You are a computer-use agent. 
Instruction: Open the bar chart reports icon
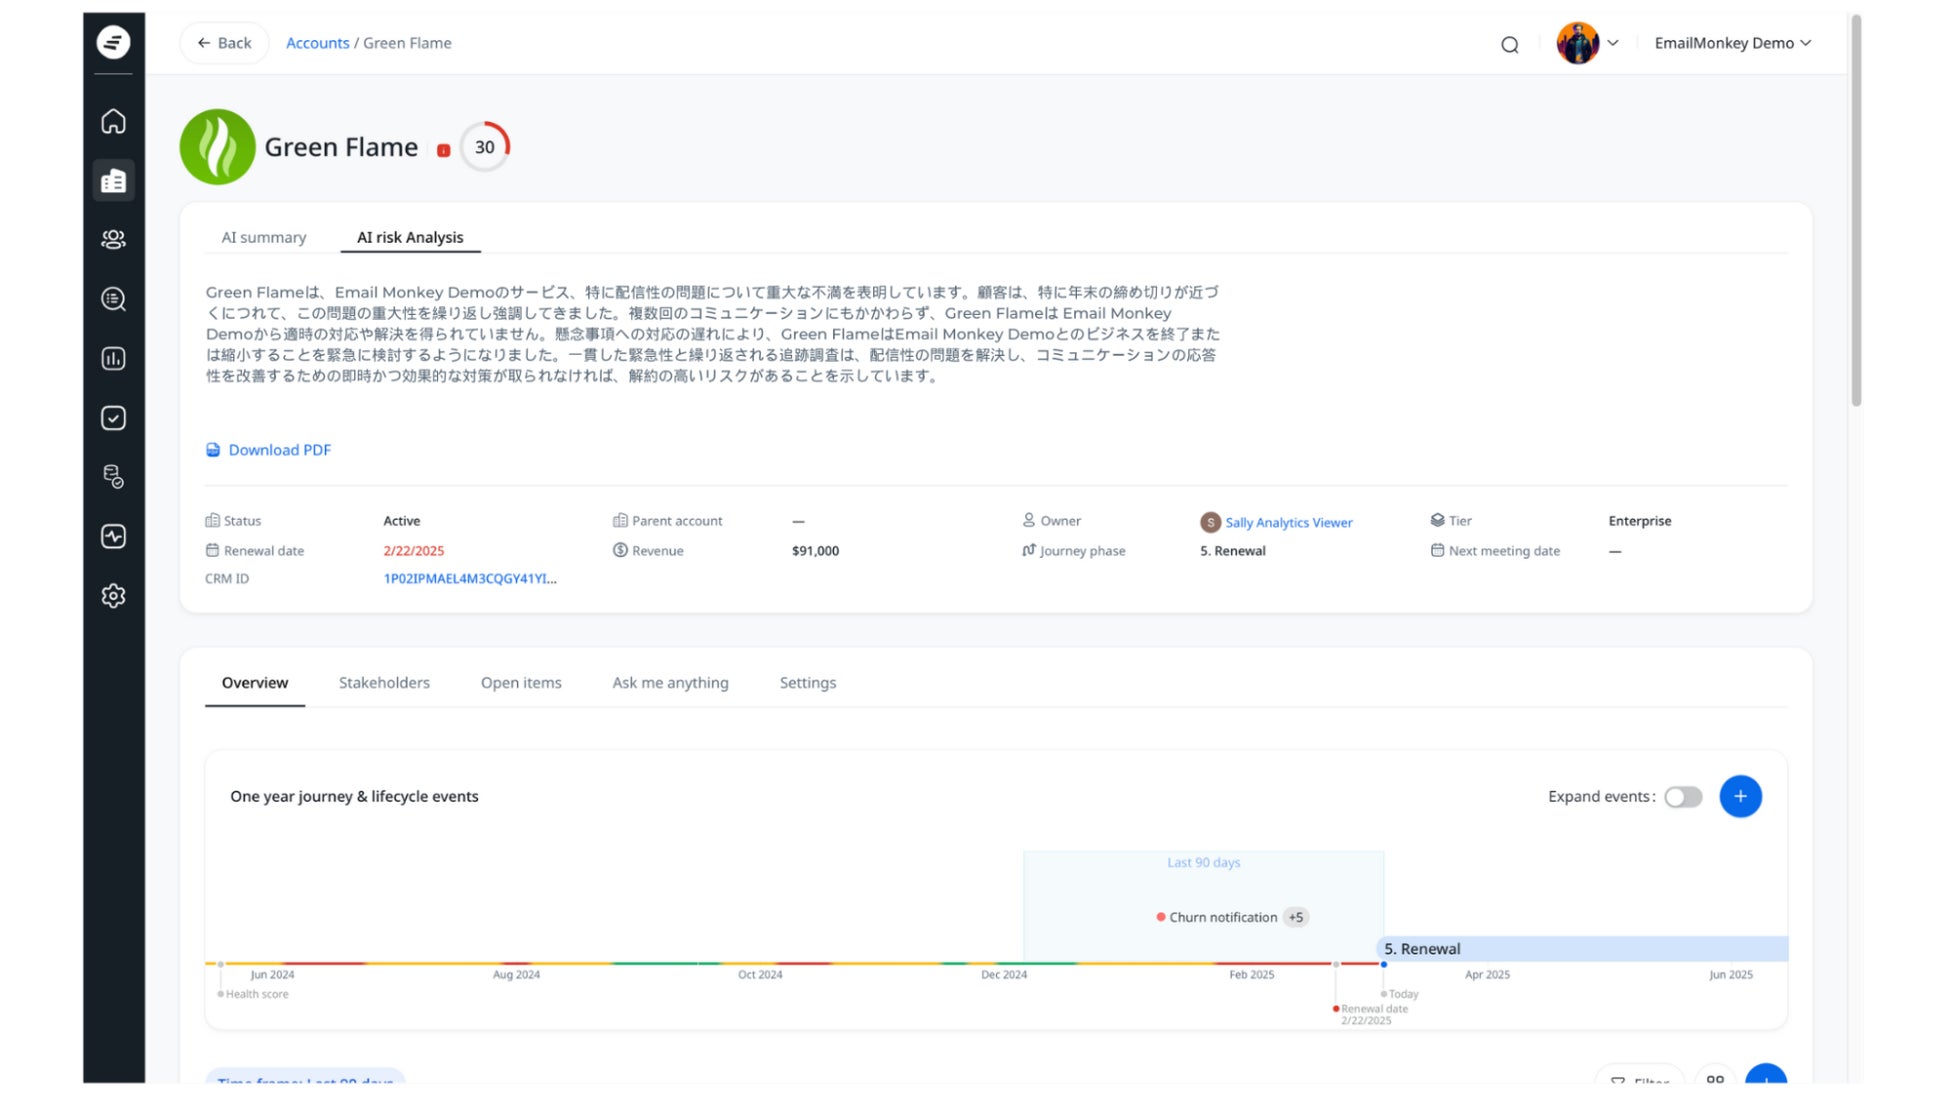point(113,359)
